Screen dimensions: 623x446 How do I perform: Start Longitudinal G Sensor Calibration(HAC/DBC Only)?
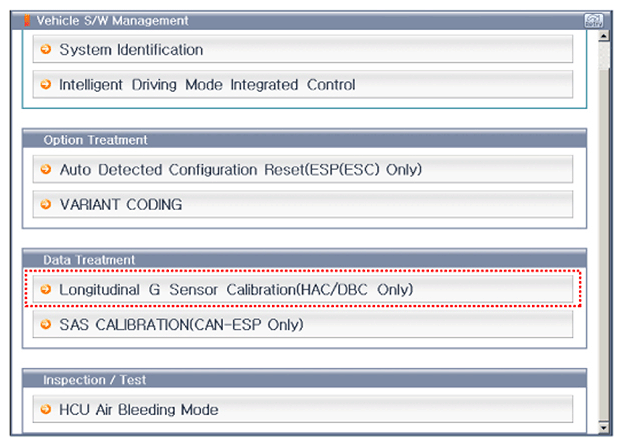point(303,289)
